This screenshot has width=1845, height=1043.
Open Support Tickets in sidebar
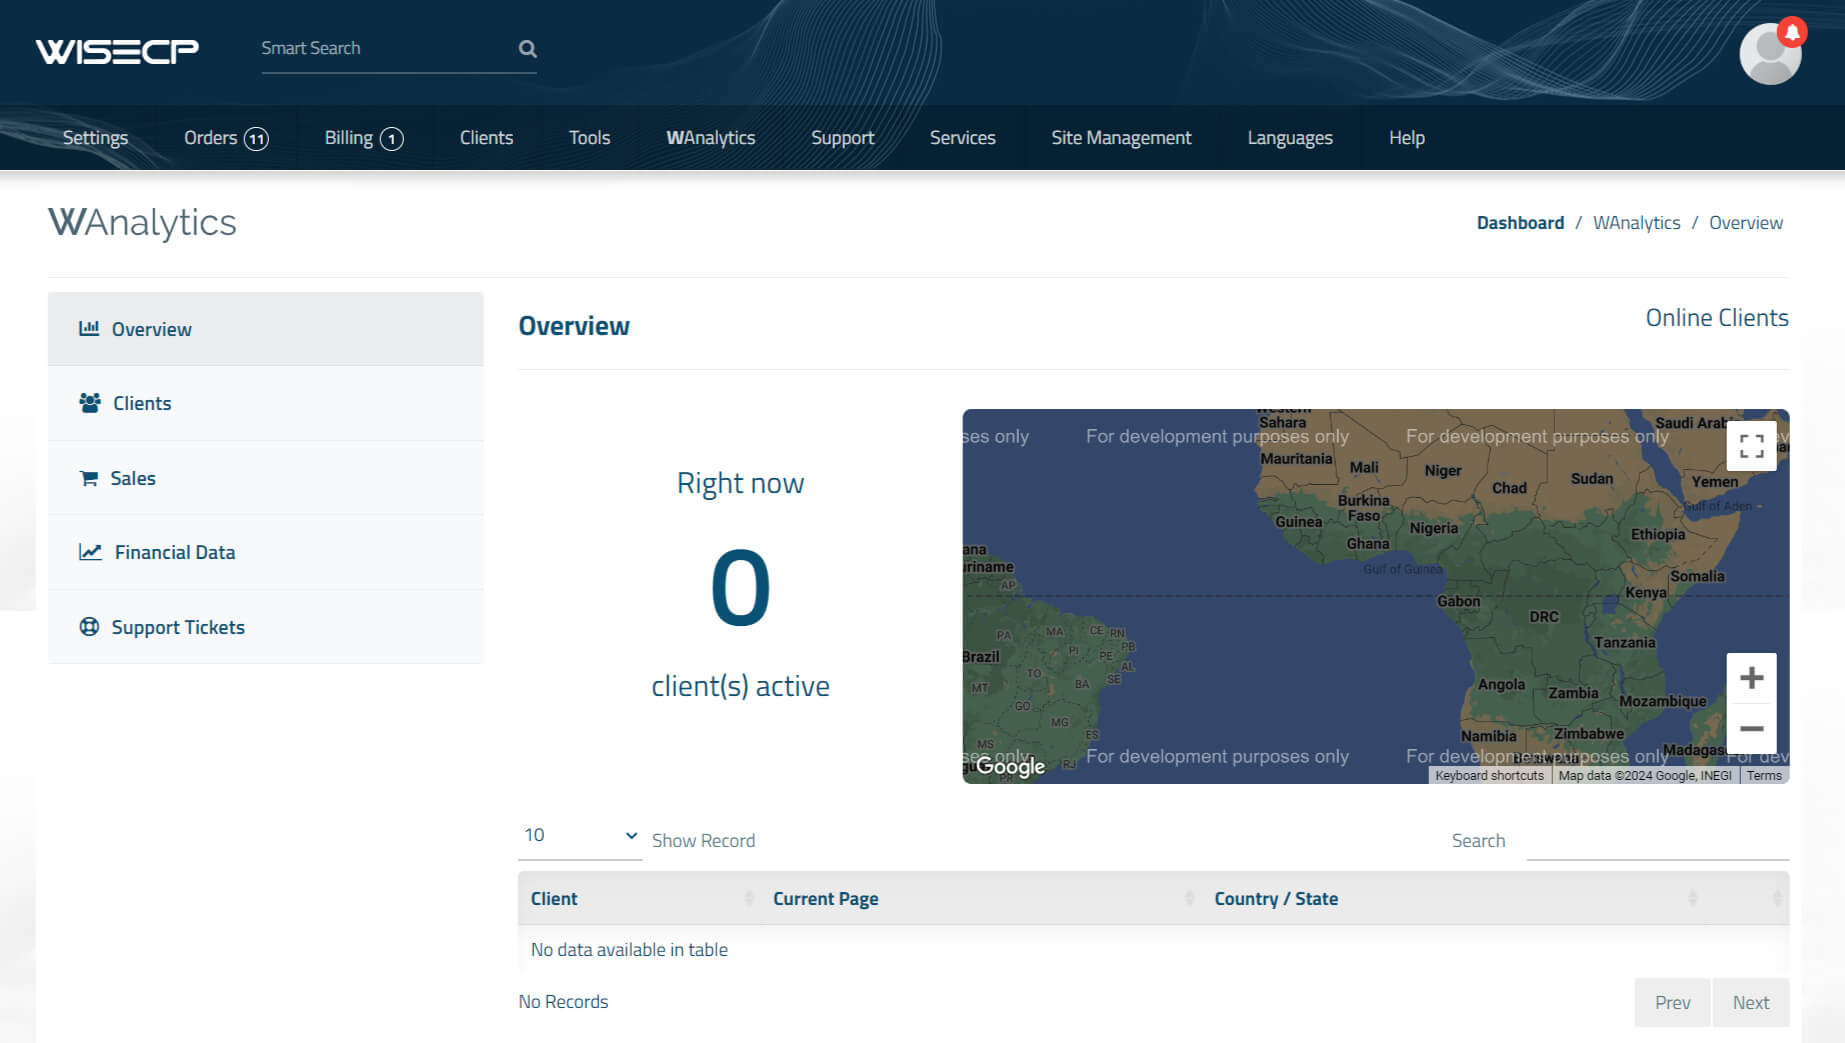265,627
